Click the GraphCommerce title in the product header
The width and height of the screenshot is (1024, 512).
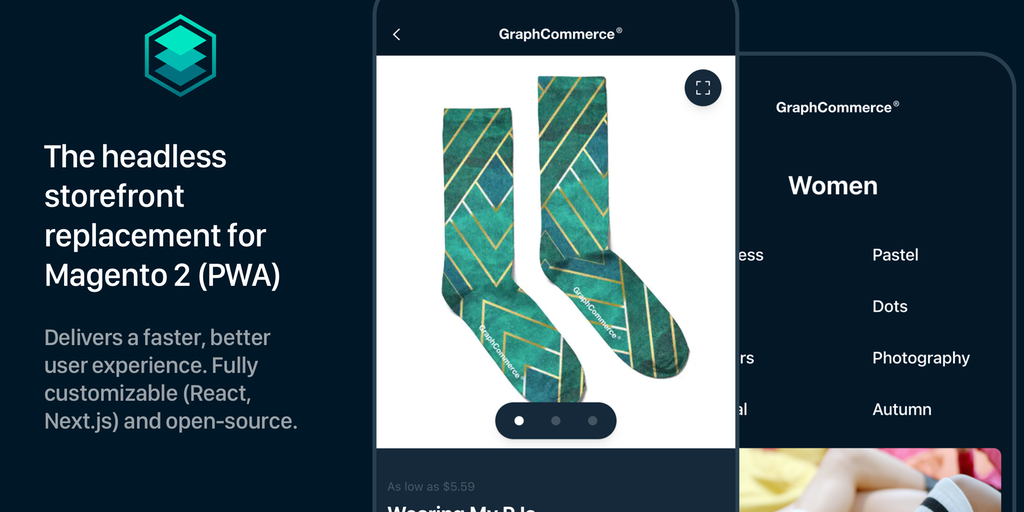tap(560, 34)
